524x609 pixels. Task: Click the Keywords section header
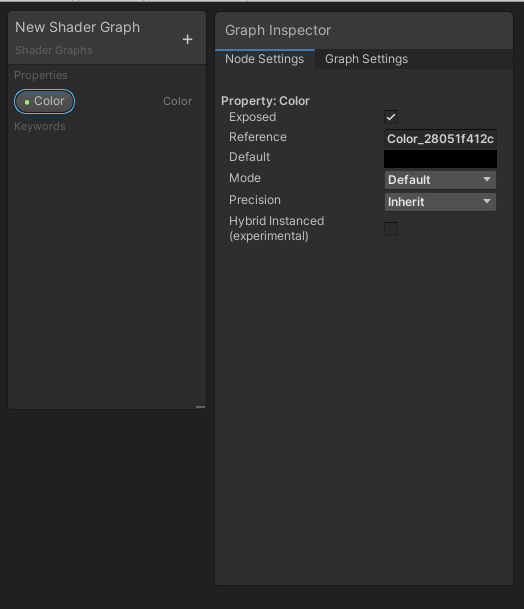[x=40, y=126]
